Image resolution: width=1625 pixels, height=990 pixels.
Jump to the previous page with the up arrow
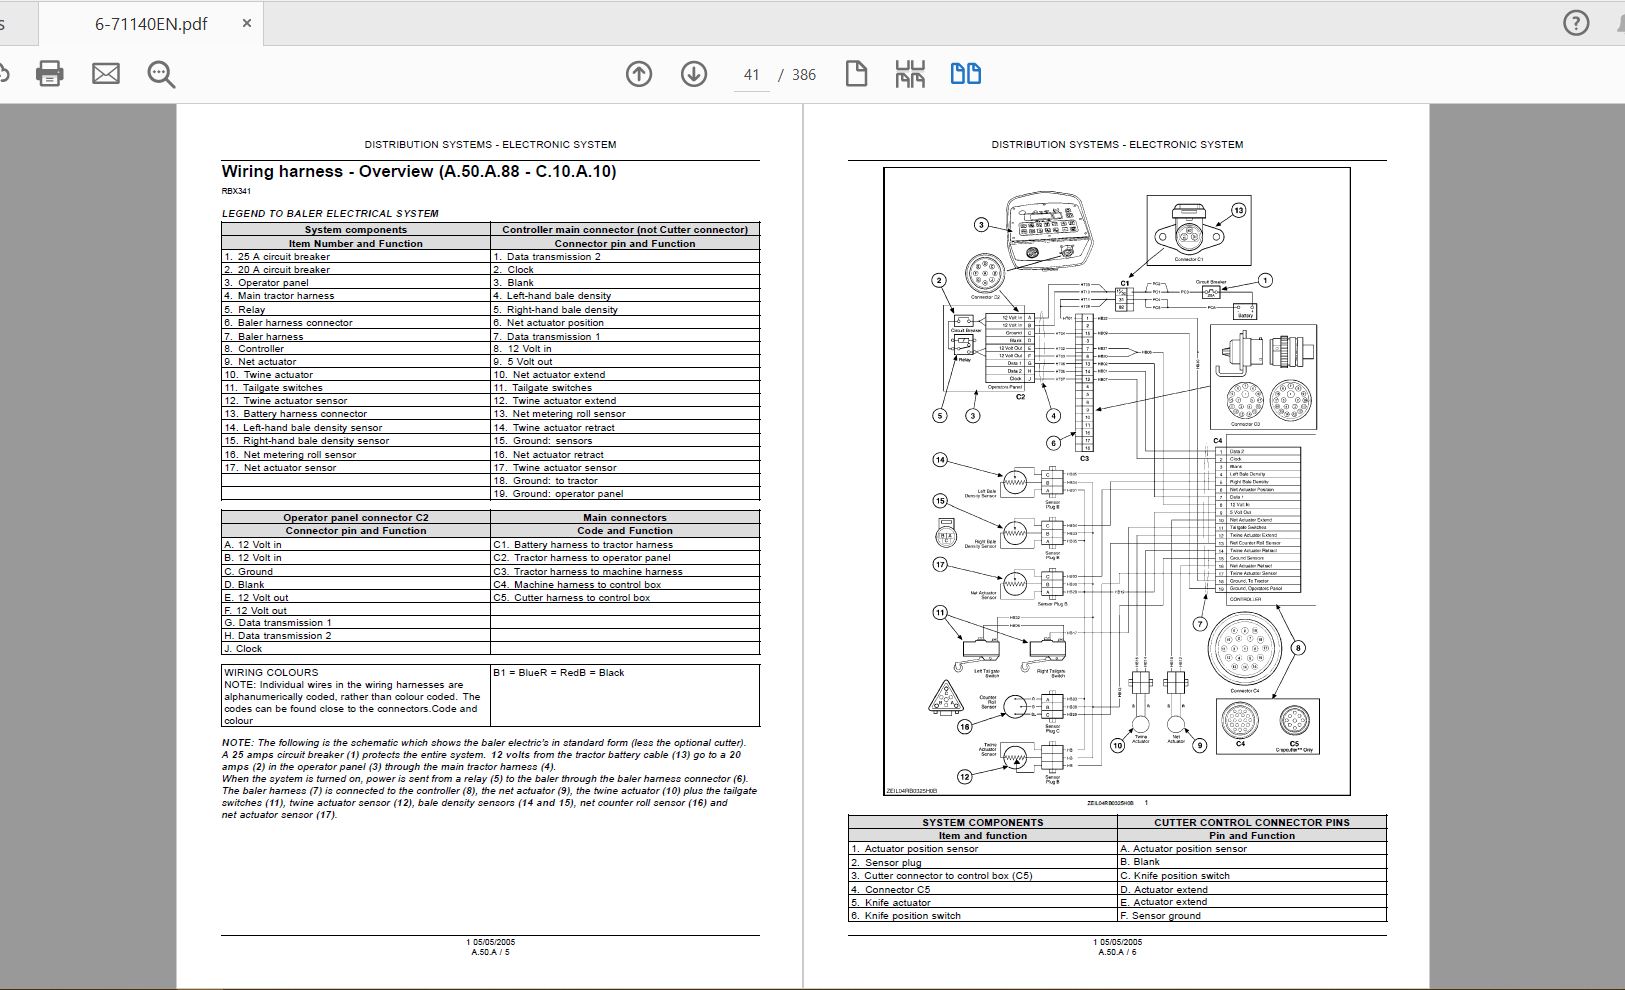pyautogui.click(x=638, y=74)
